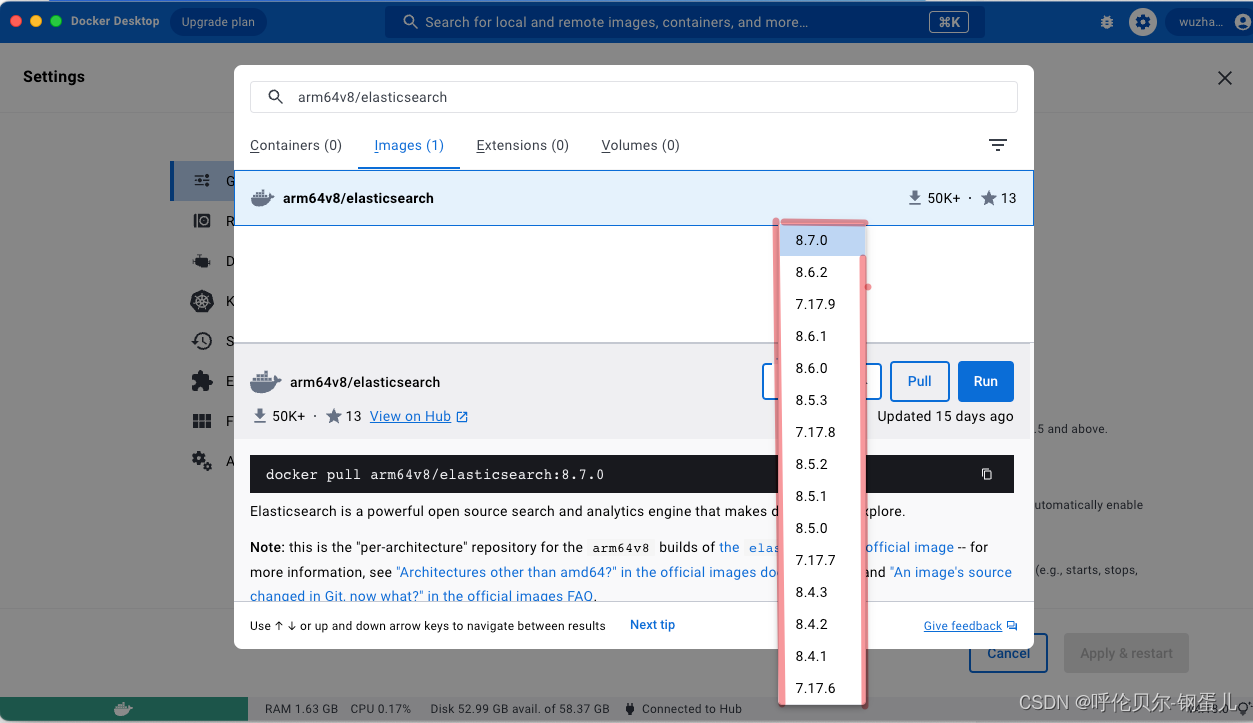This screenshot has width=1253, height=723.
Task: Select tag 8.5.0 in dropdown
Action: (x=822, y=528)
